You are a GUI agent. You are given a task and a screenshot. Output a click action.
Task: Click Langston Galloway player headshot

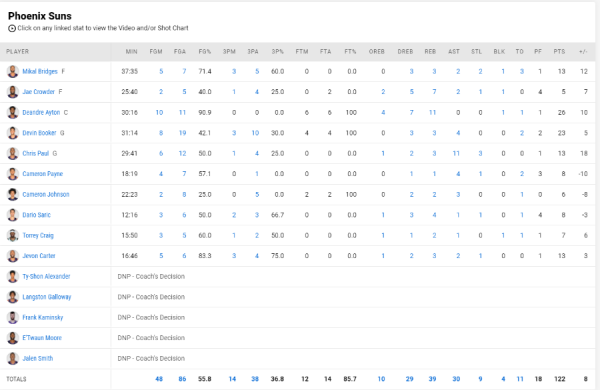pyautogui.click(x=13, y=297)
